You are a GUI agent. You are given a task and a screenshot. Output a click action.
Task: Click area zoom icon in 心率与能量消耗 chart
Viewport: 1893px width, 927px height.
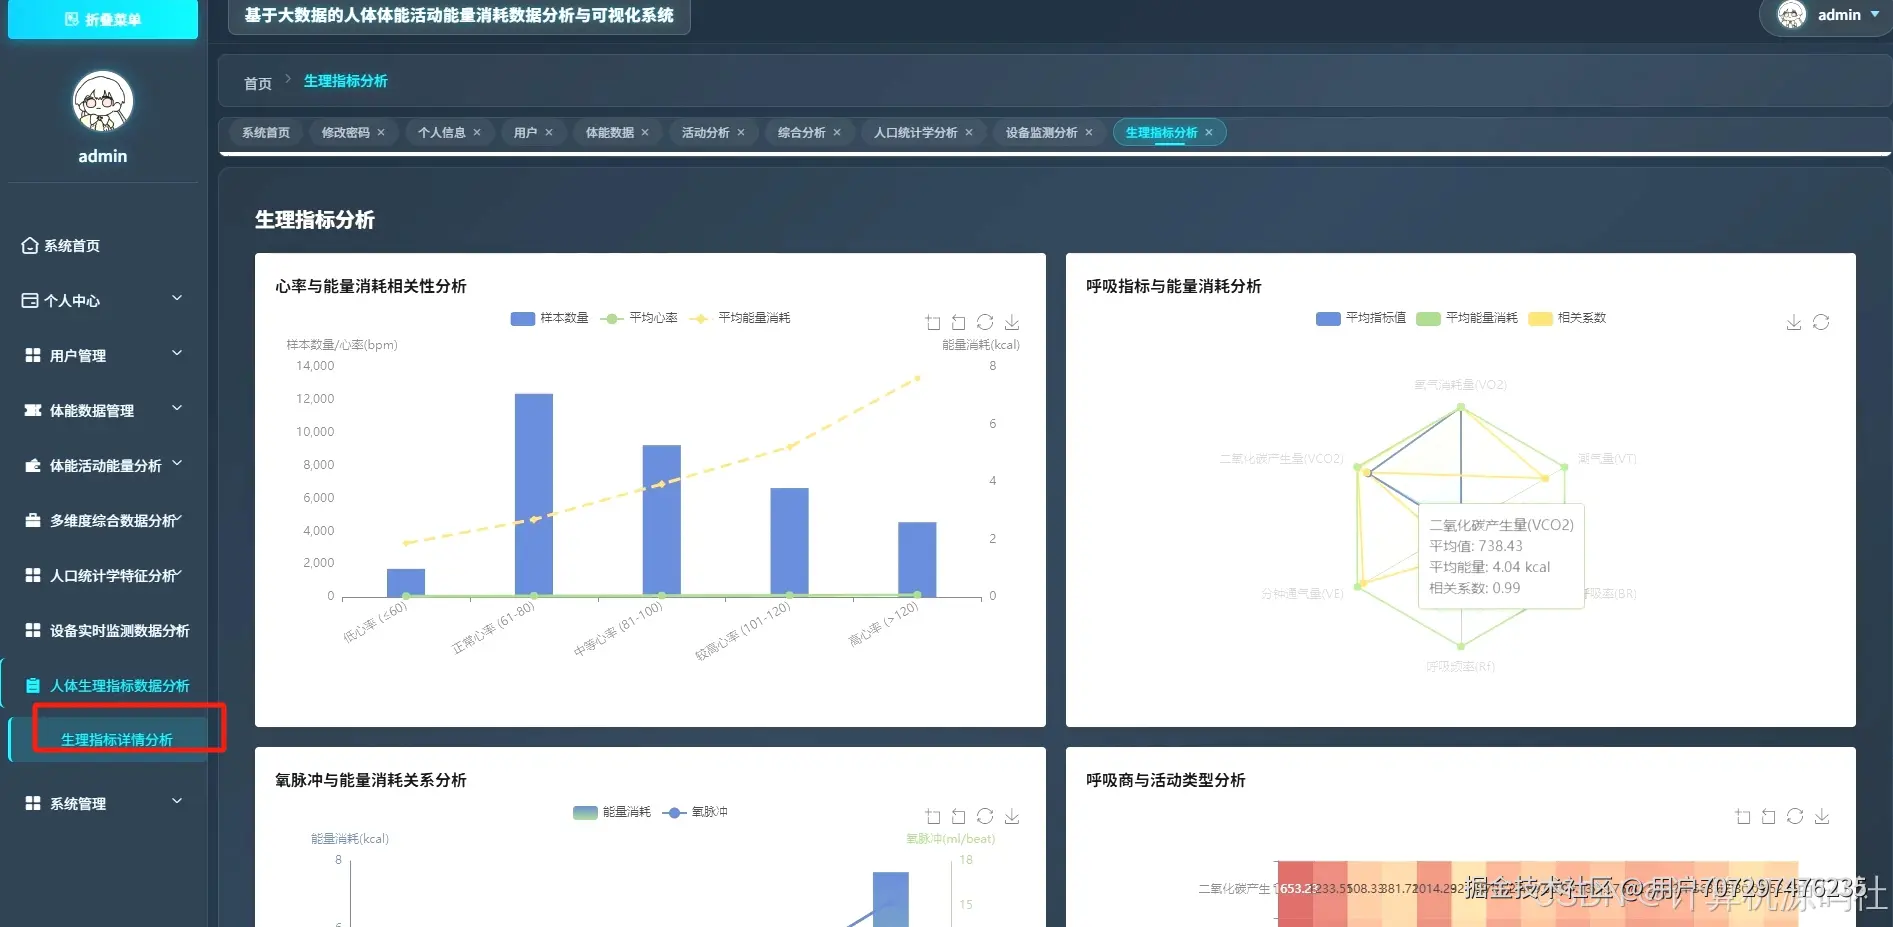point(933,322)
